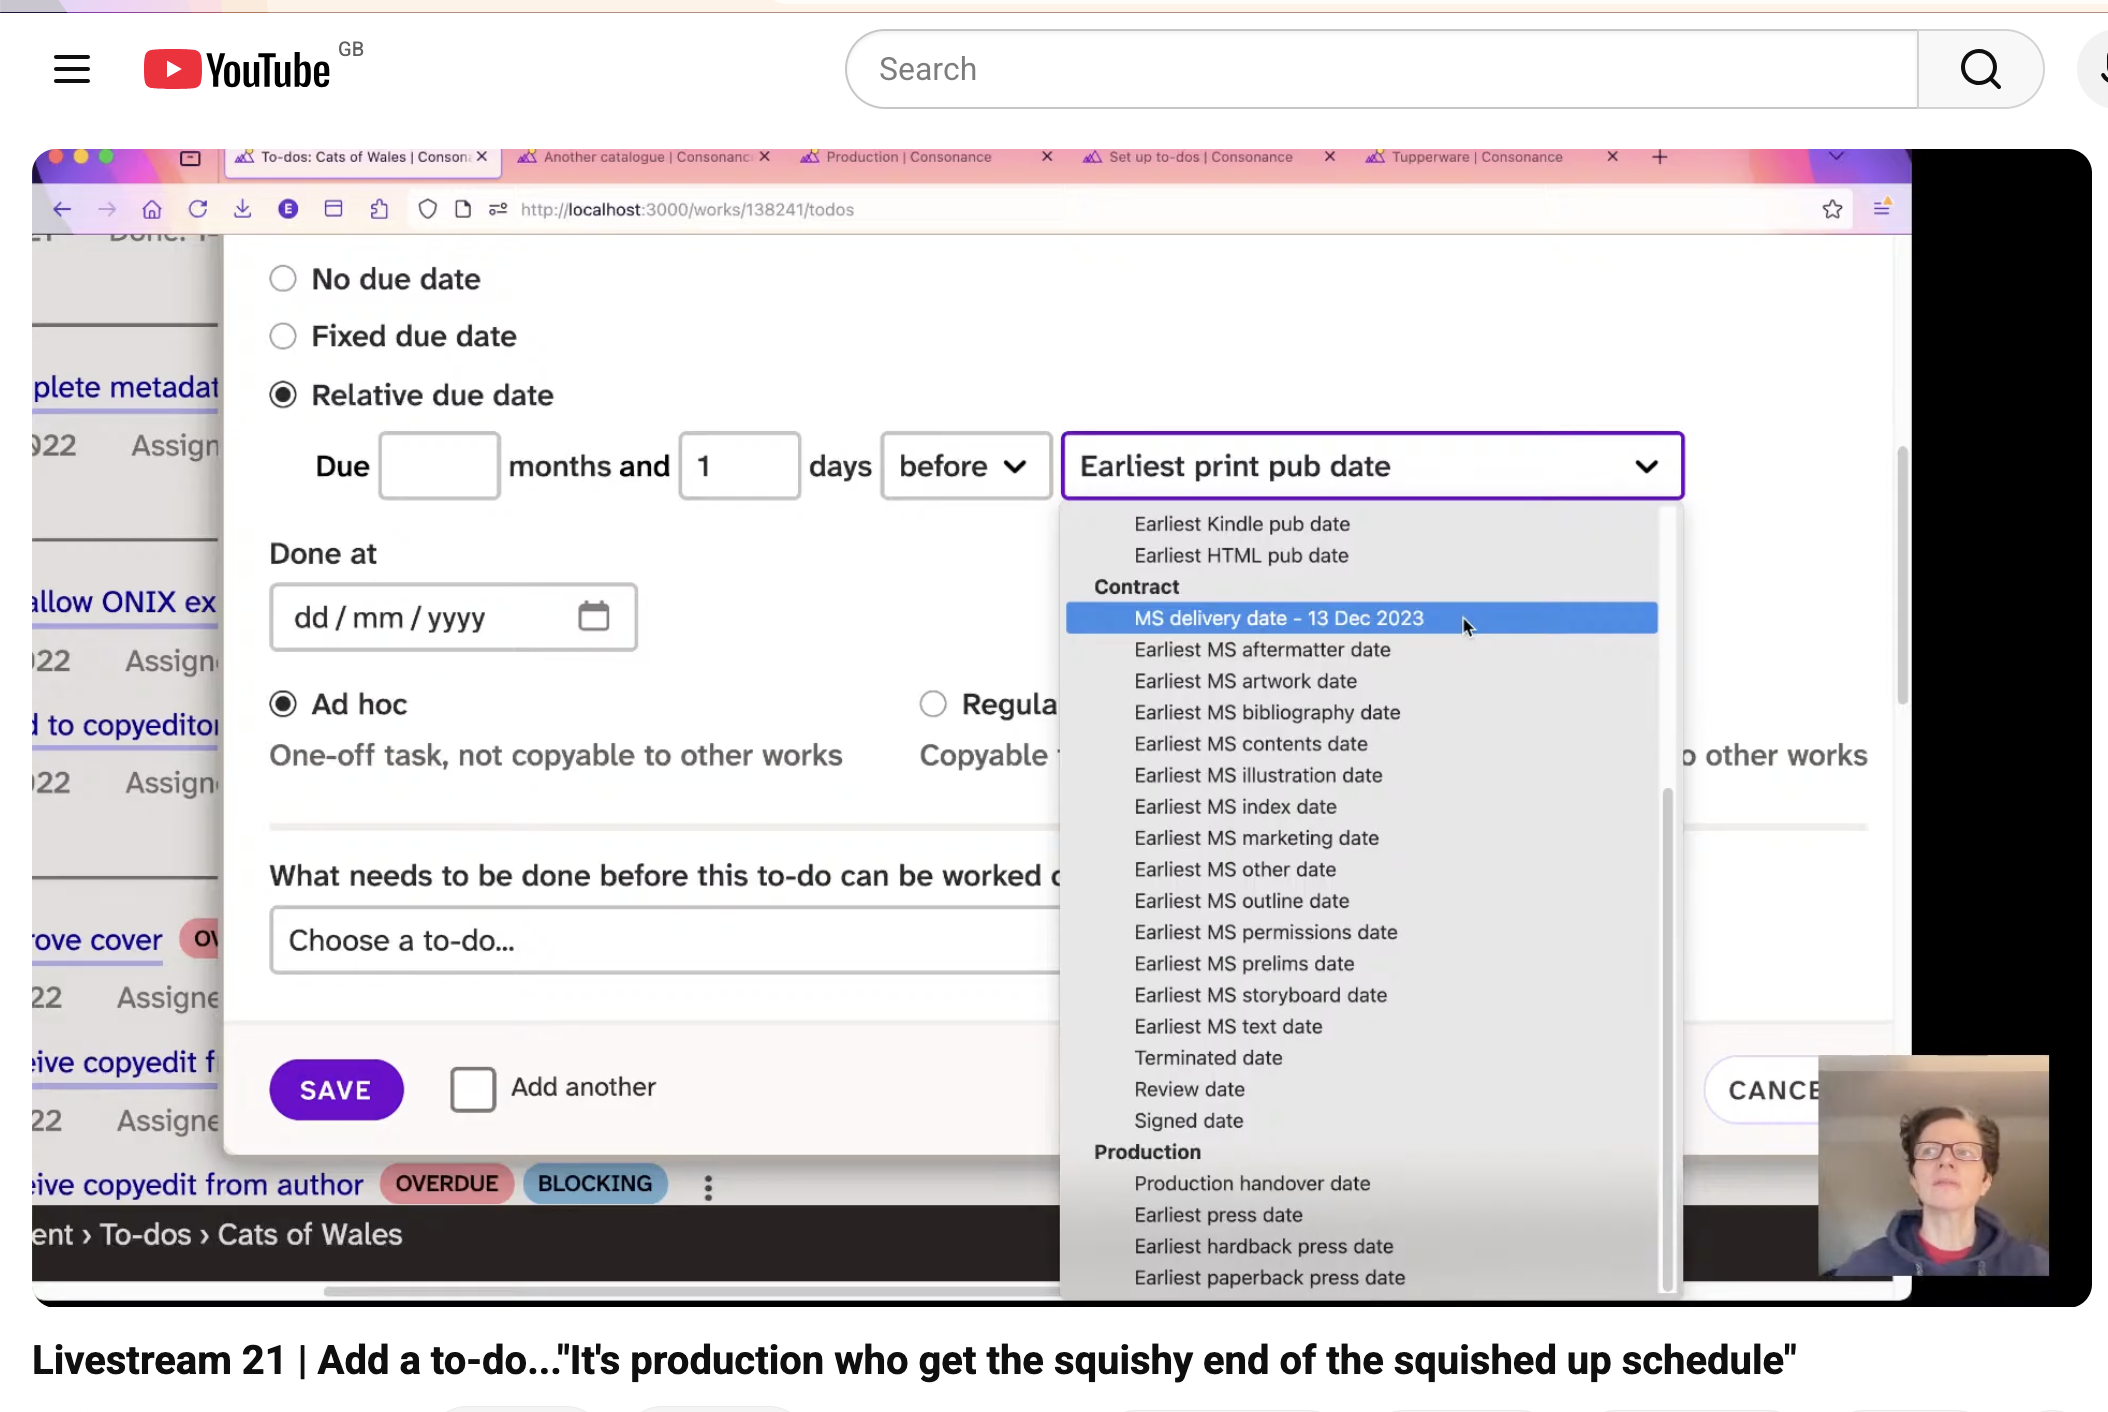This screenshot has width=2108, height=1412.
Task: Click the dropdown list scrollbar
Action: 1667,1040
